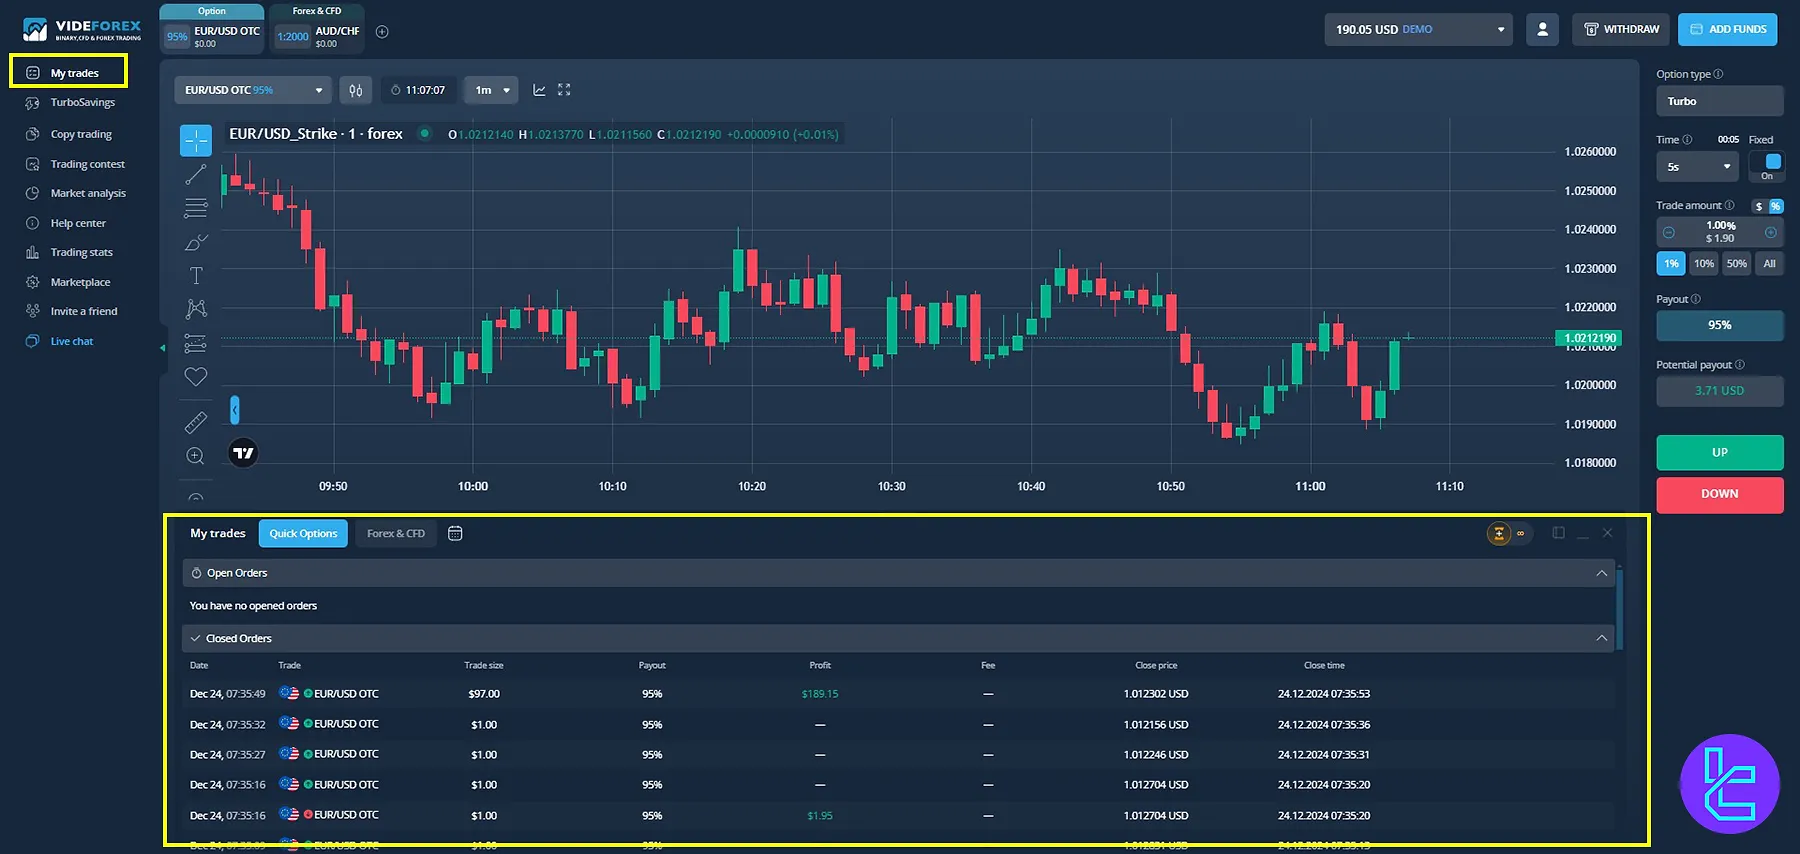1800x854 pixels.
Task: Select the ruler measure tool
Action: tap(196, 423)
